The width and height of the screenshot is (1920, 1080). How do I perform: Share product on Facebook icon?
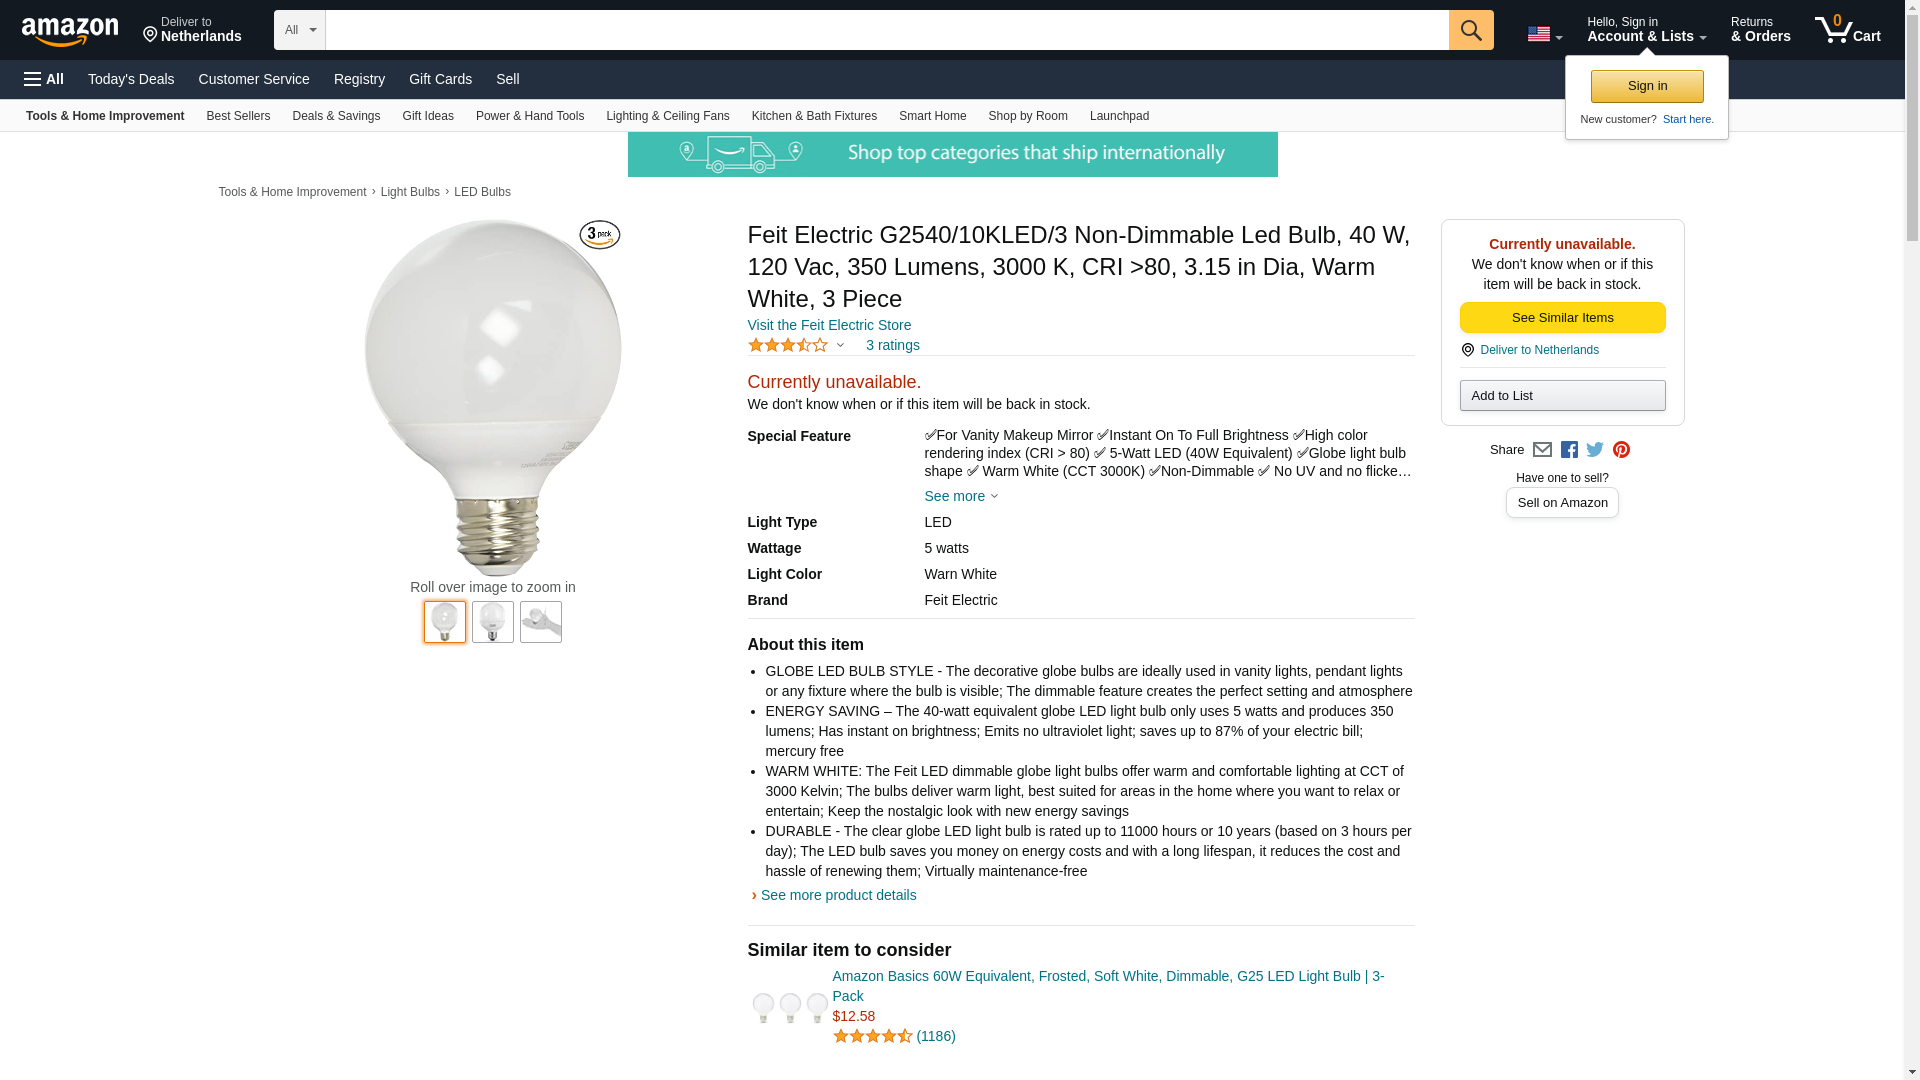[x=1569, y=450]
